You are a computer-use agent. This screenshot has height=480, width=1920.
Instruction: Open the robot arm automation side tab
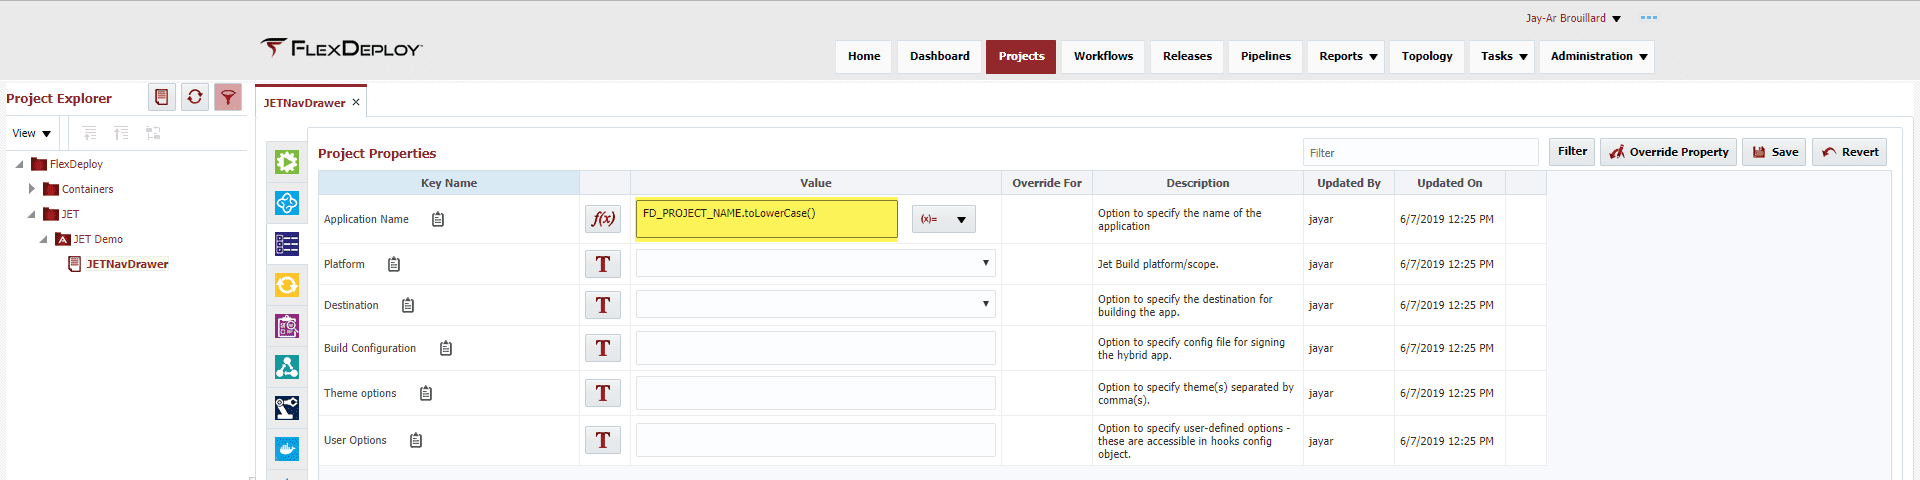pyautogui.click(x=287, y=408)
